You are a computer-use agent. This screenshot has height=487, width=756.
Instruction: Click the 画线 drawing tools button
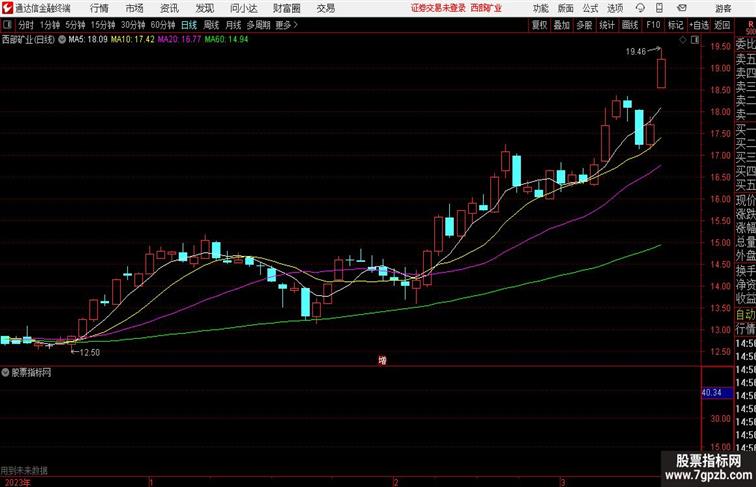pos(630,25)
